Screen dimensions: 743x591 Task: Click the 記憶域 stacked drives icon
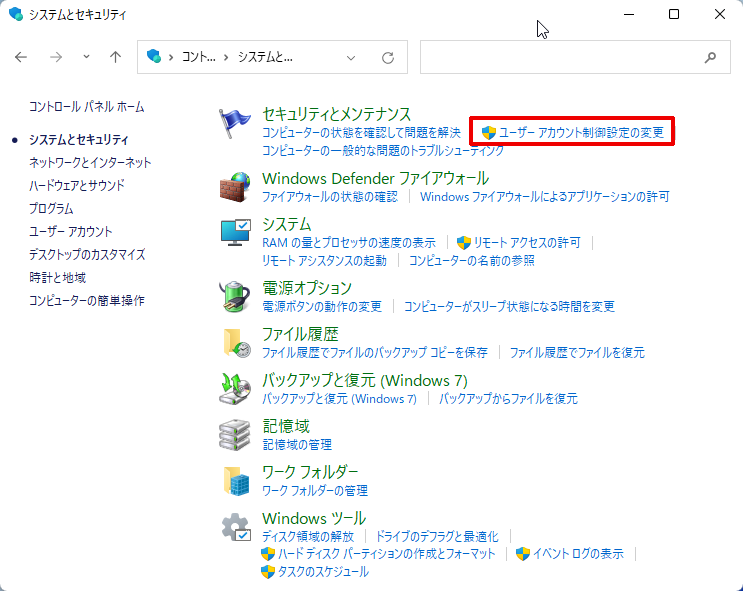click(235, 435)
